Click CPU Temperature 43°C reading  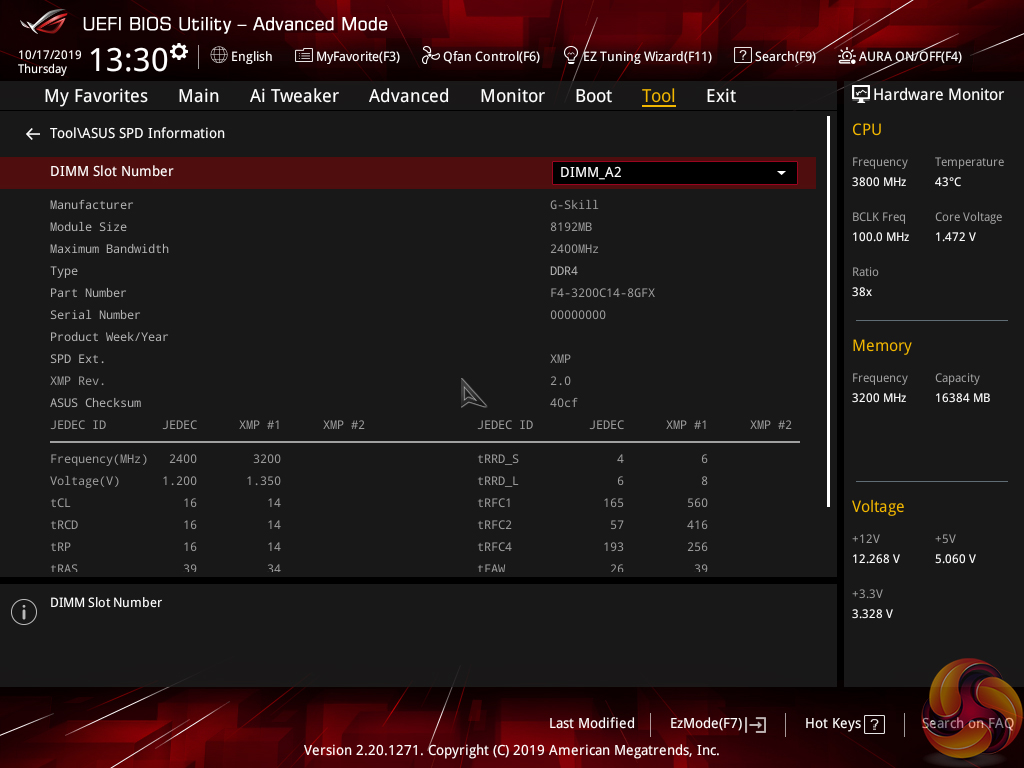[948, 182]
